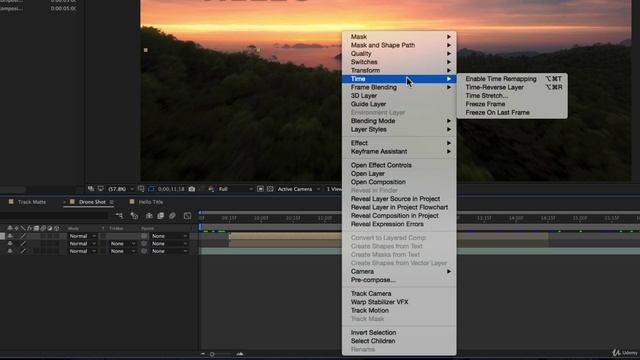The image size is (640, 360).
Task: Expand the Camera submenu arrow
Action: pyautogui.click(x=449, y=271)
